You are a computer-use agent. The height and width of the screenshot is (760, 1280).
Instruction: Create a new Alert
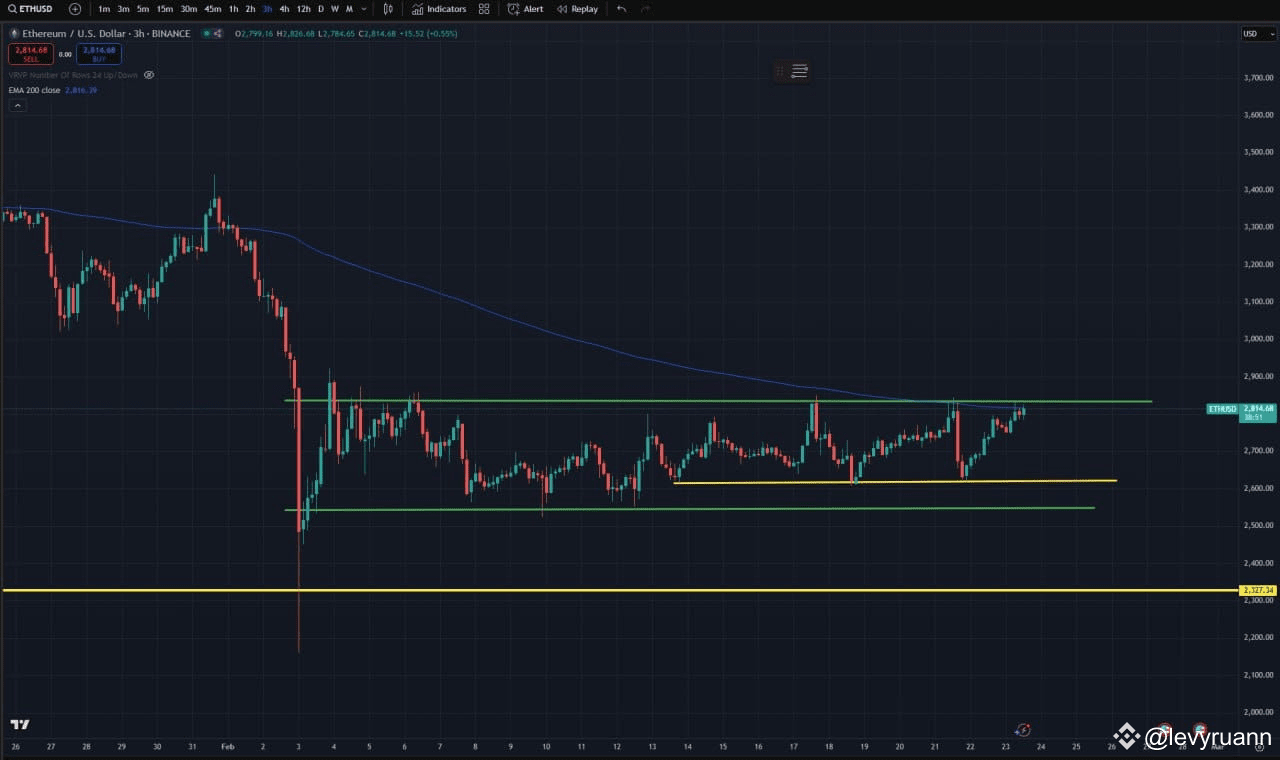pos(526,9)
